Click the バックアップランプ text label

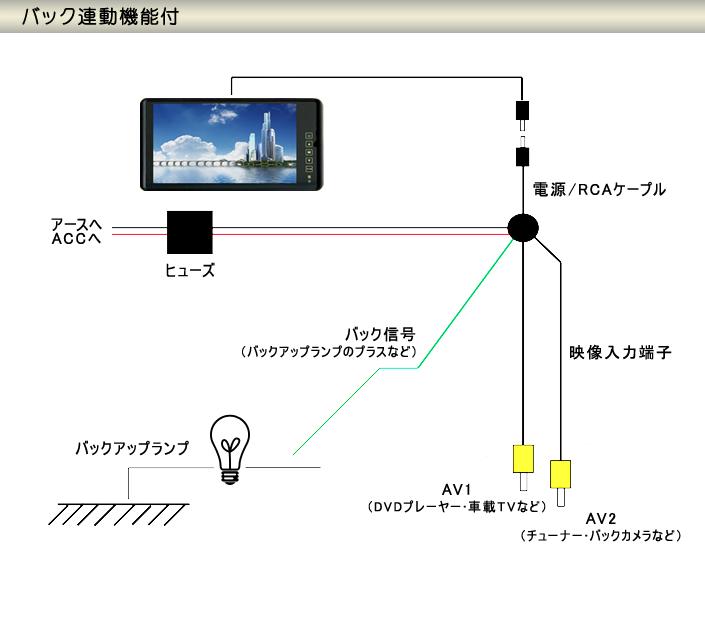pos(132,449)
